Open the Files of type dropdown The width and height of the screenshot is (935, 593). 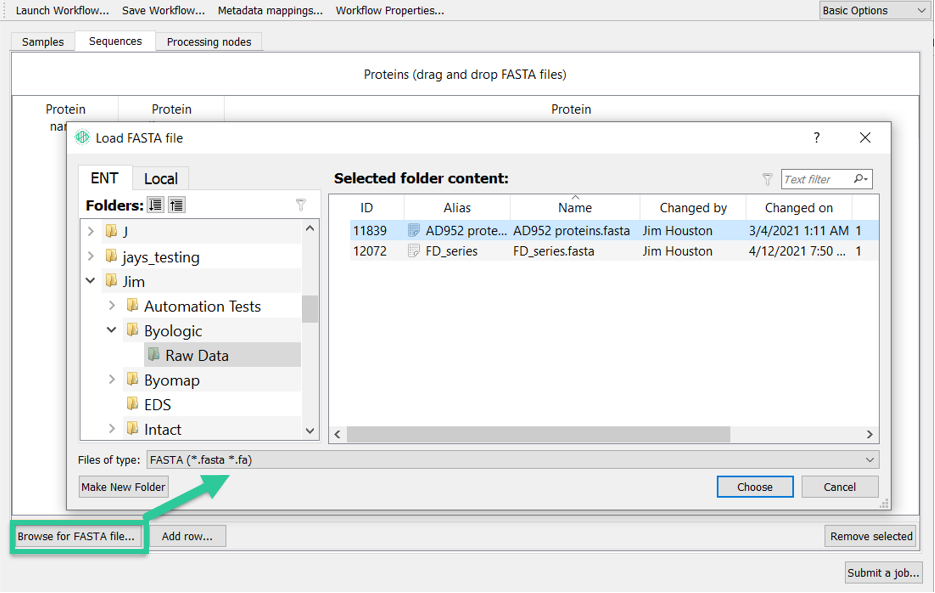pyautogui.click(x=513, y=460)
